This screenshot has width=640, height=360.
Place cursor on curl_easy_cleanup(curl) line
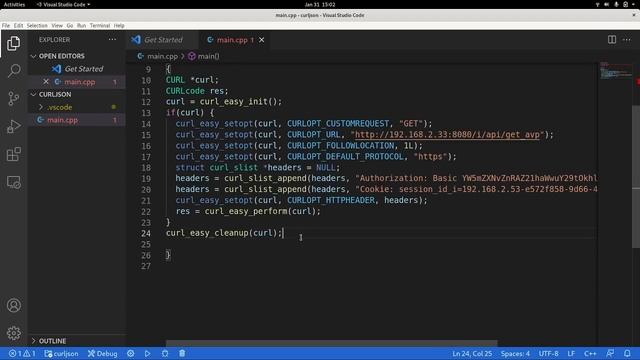(224, 233)
